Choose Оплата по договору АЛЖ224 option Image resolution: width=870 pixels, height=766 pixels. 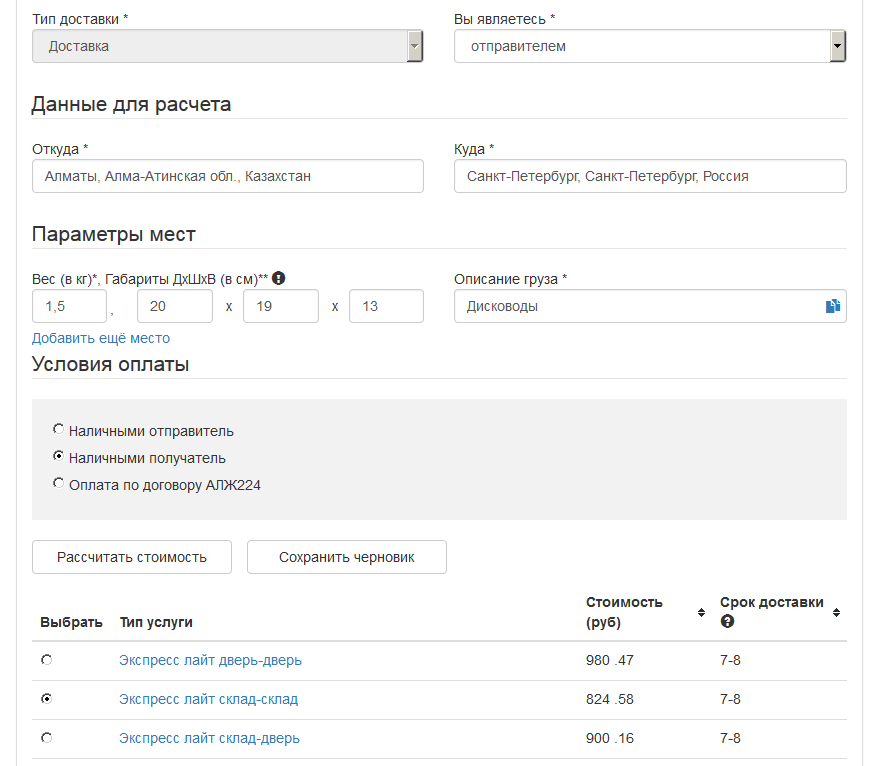point(59,484)
